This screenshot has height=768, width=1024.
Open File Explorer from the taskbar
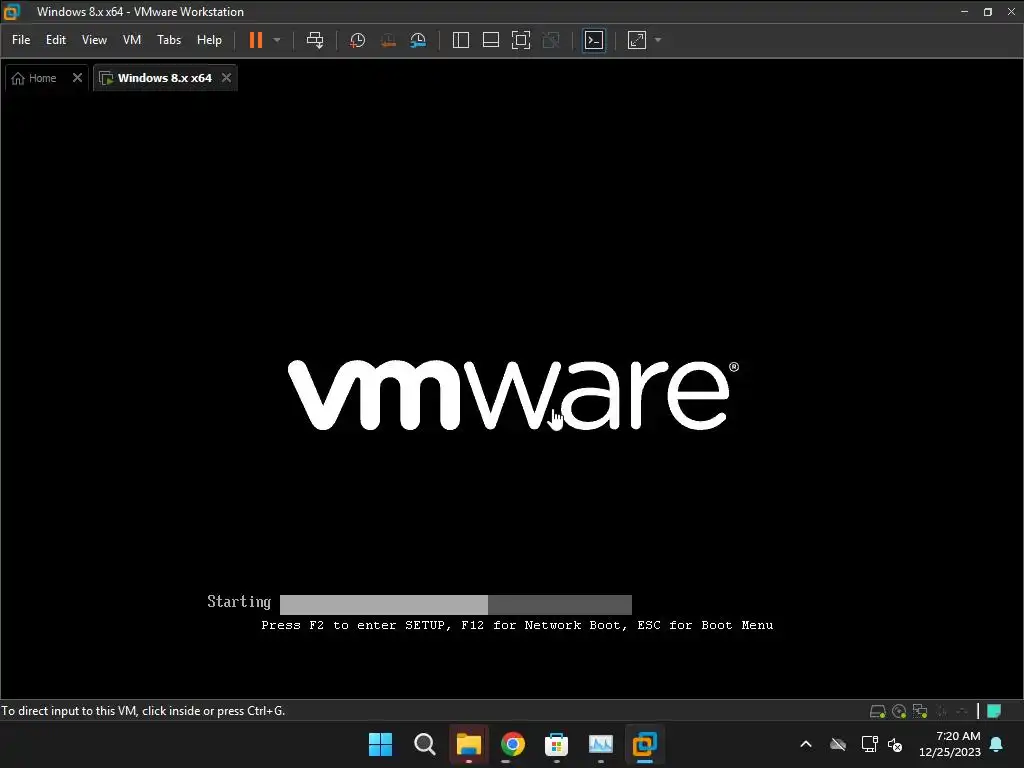[x=469, y=744]
